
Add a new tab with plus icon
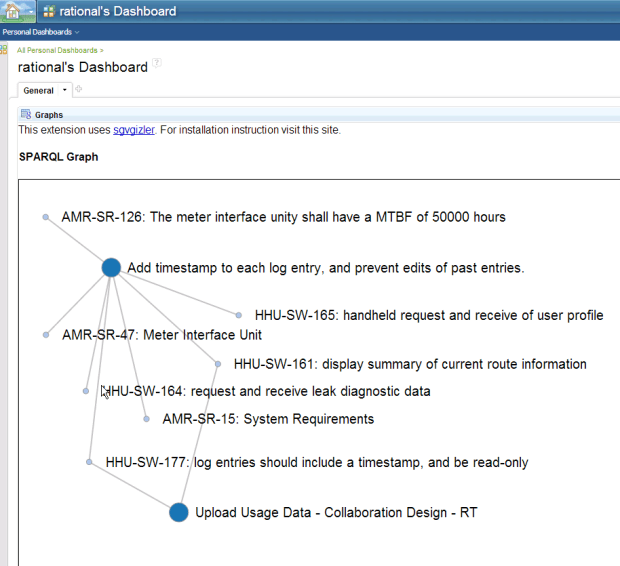(x=79, y=90)
